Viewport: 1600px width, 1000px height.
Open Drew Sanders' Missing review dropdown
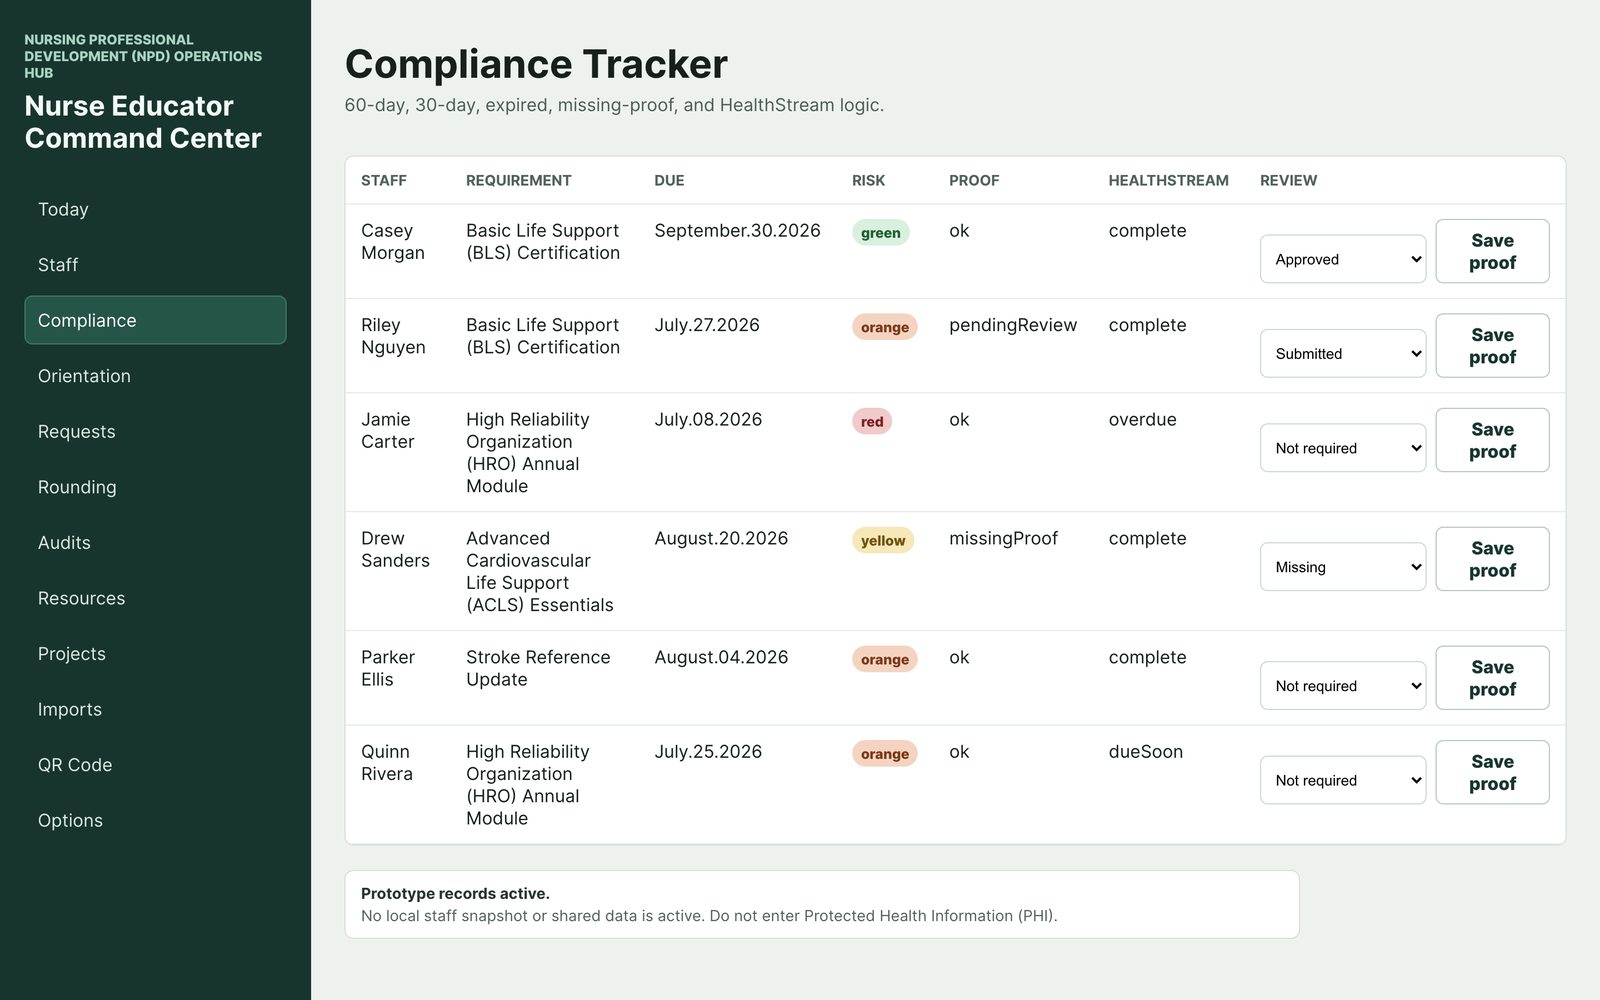(1343, 567)
